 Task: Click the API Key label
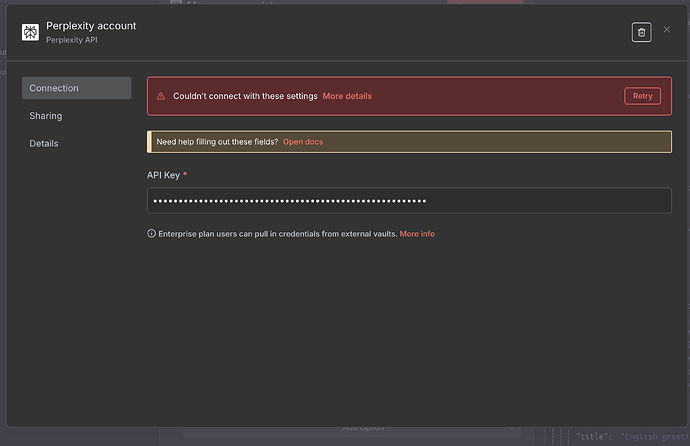pos(163,175)
